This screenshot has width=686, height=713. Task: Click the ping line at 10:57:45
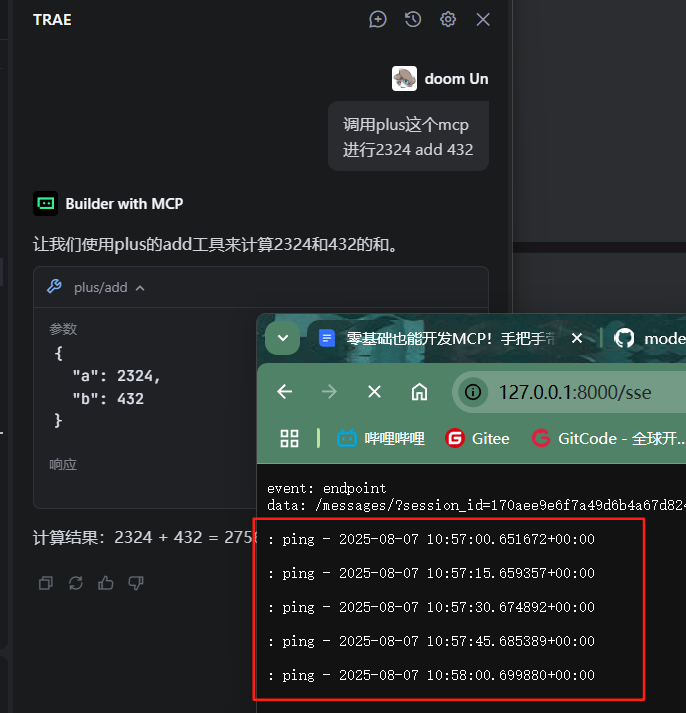[x=431, y=642]
